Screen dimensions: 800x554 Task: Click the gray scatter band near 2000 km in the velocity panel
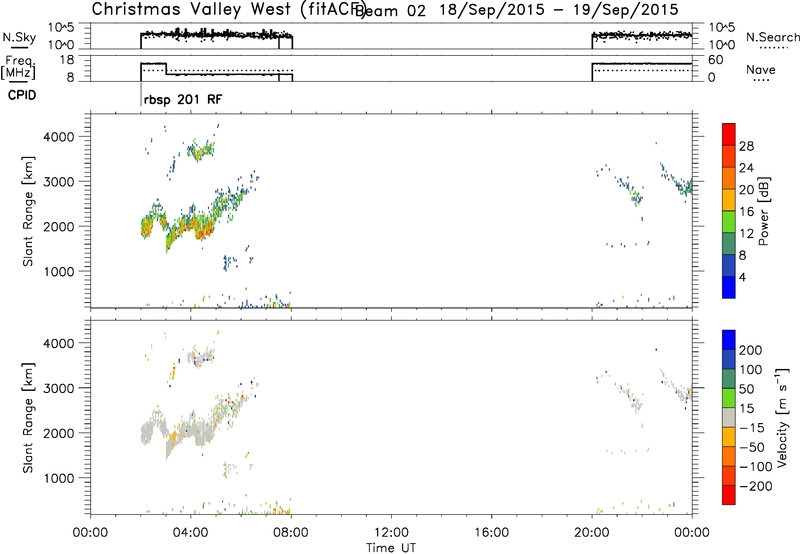point(179,431)
